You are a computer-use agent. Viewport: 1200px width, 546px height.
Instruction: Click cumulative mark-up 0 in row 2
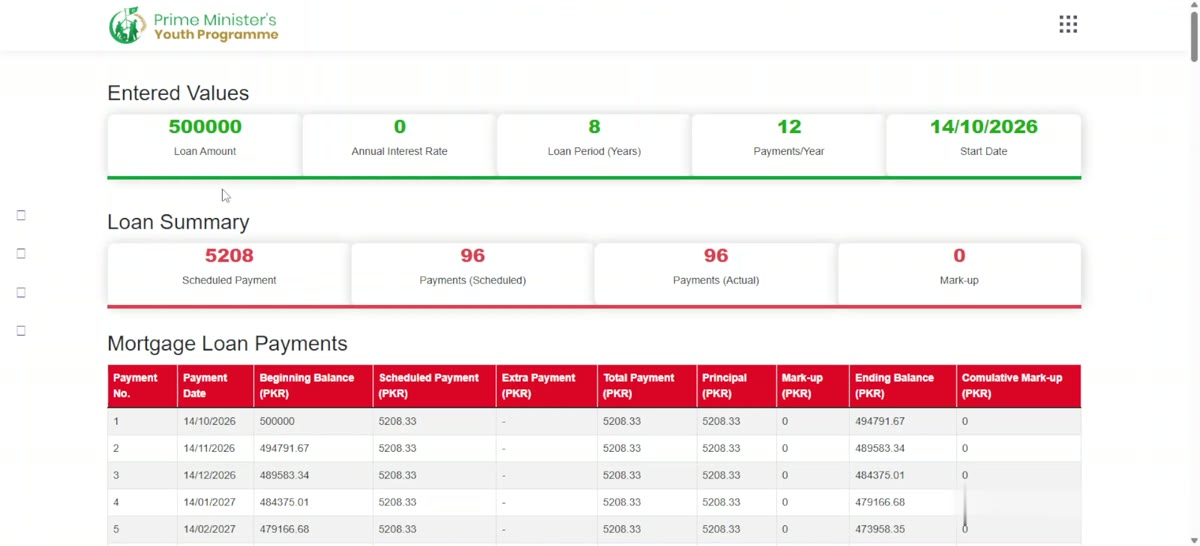point(965,449)
